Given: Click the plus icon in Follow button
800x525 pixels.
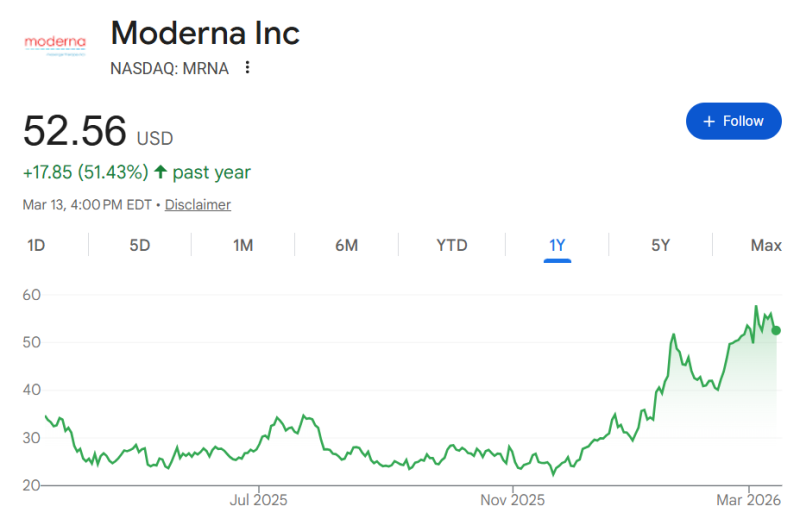Looking at the screenshot, I should [709, 121].
